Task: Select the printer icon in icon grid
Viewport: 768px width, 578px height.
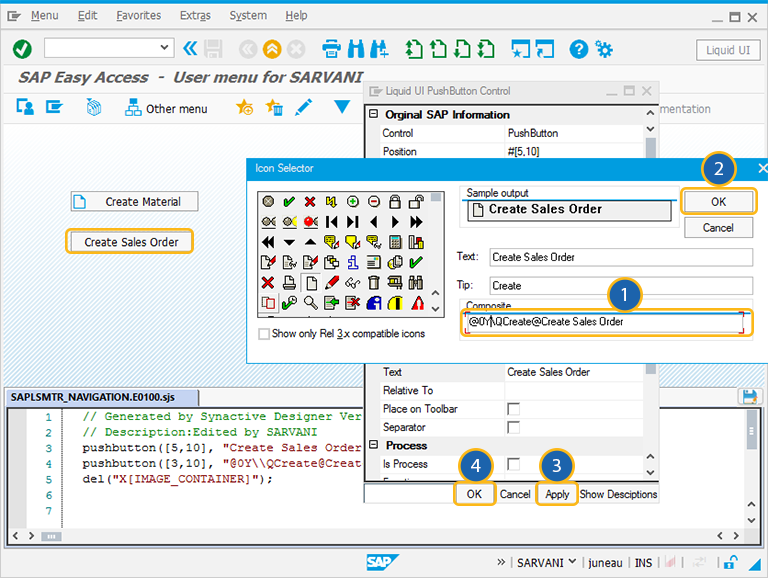Action: point(289,283)
